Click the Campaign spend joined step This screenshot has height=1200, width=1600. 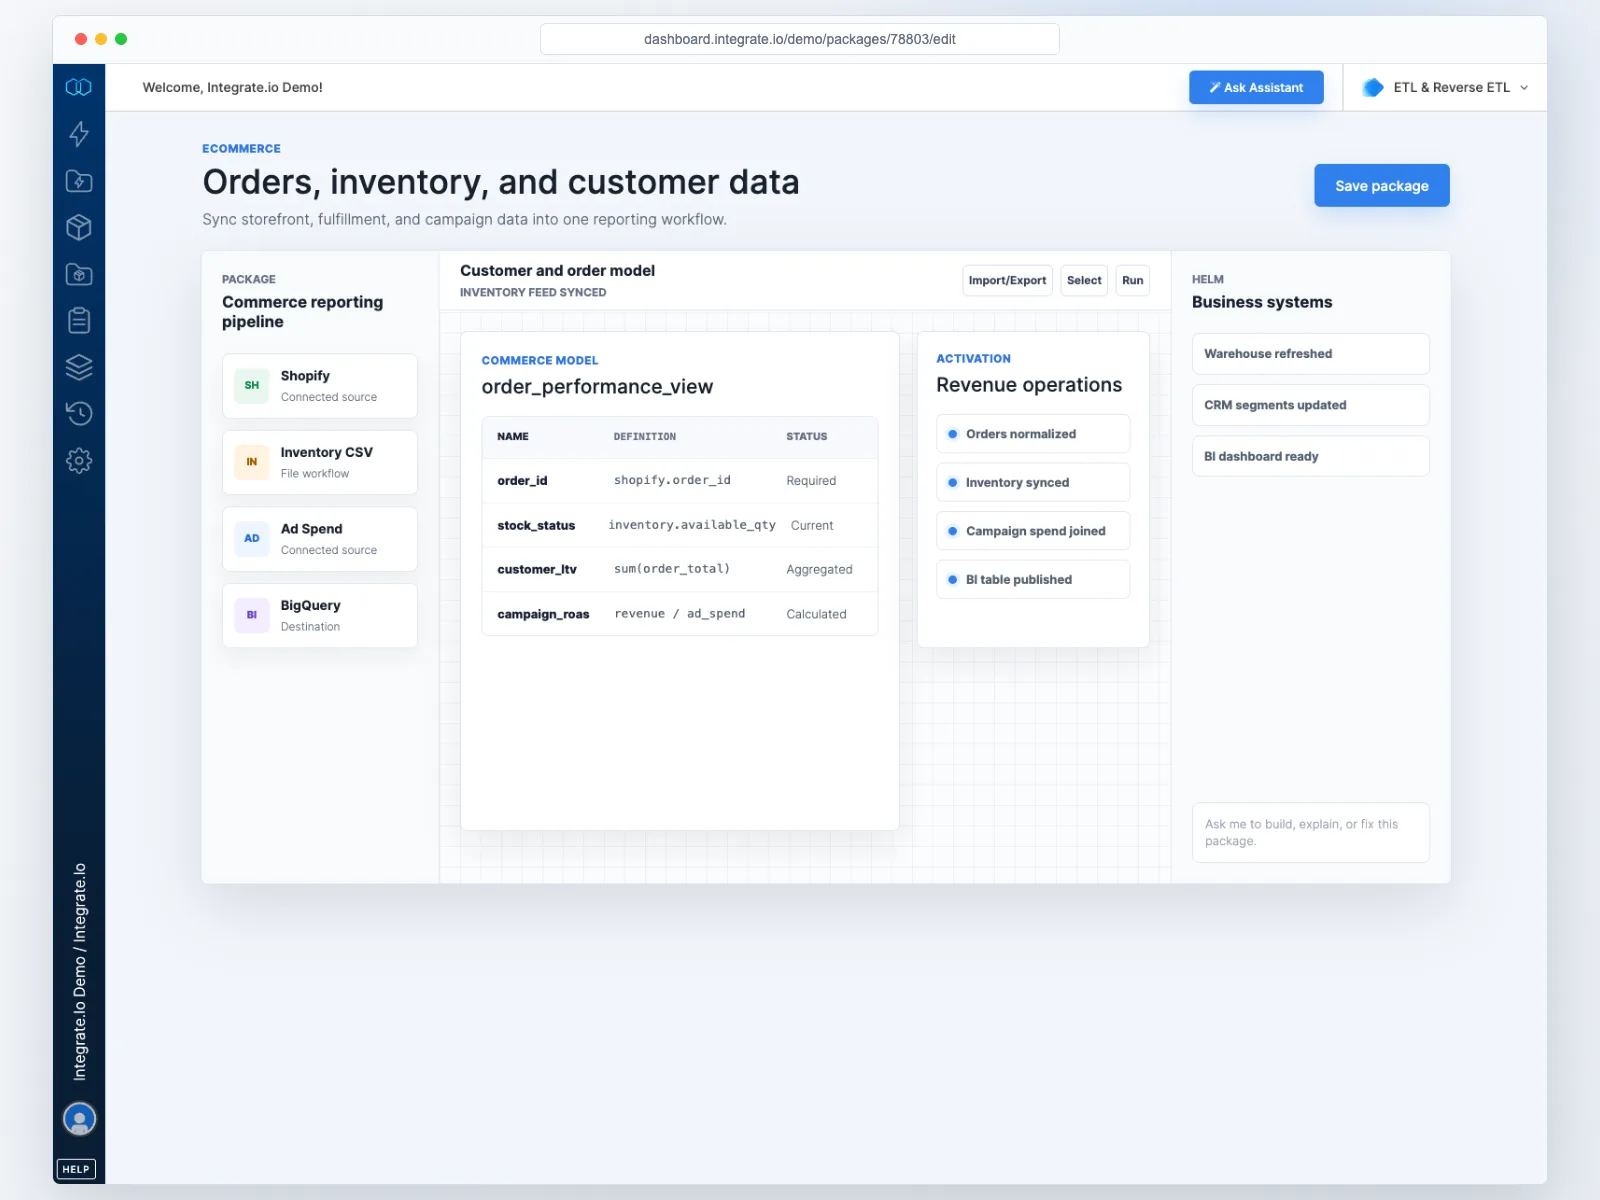coord(1033,531)
